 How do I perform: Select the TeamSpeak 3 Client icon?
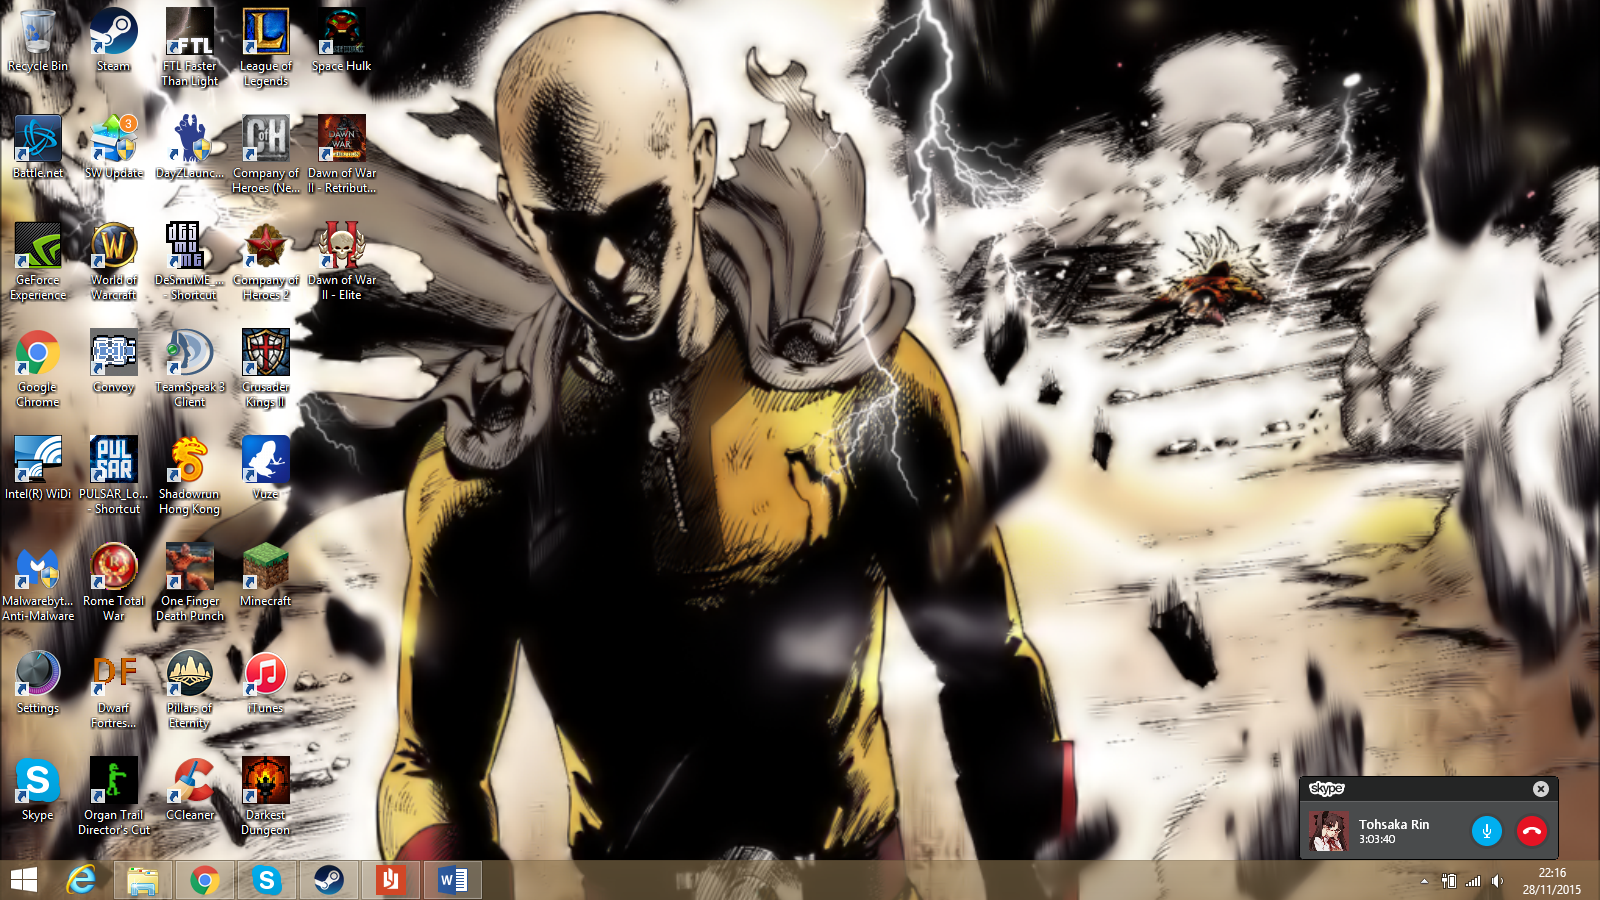pos(189,368)
